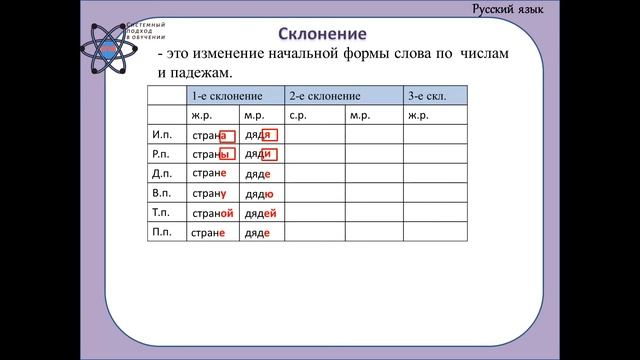Screen dimensions: 640x360
Task: Select the 'В.п.' case row label
Action: point(162,193)
